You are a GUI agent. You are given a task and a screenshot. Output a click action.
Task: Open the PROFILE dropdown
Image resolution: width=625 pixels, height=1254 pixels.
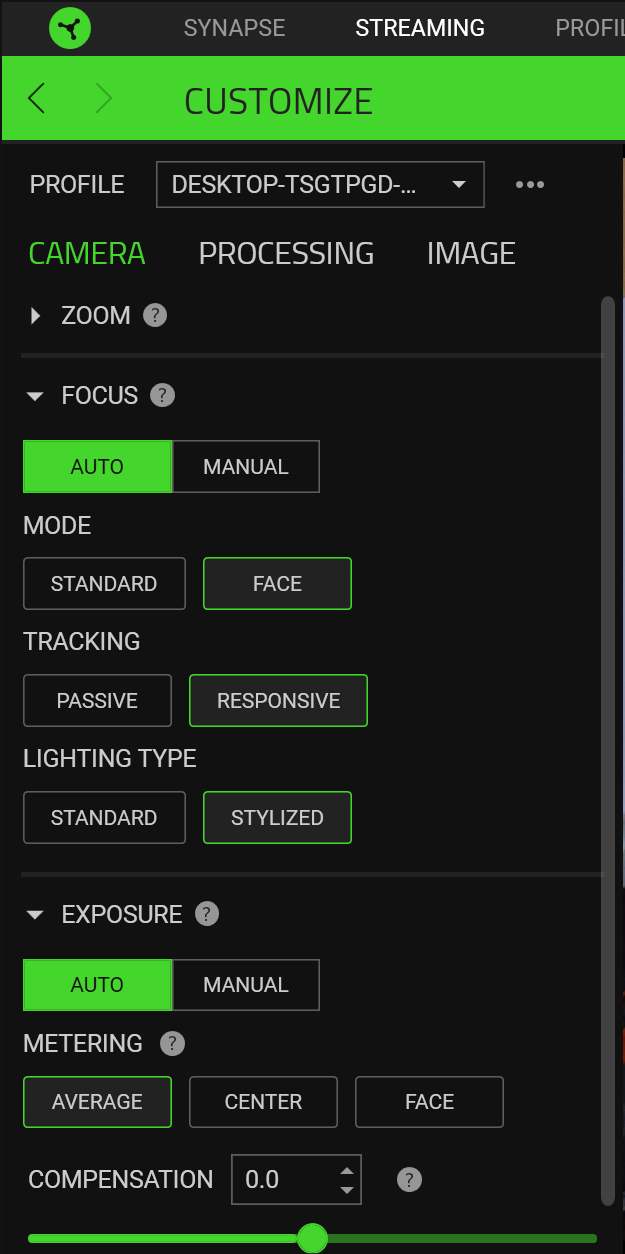pos(320,185)
